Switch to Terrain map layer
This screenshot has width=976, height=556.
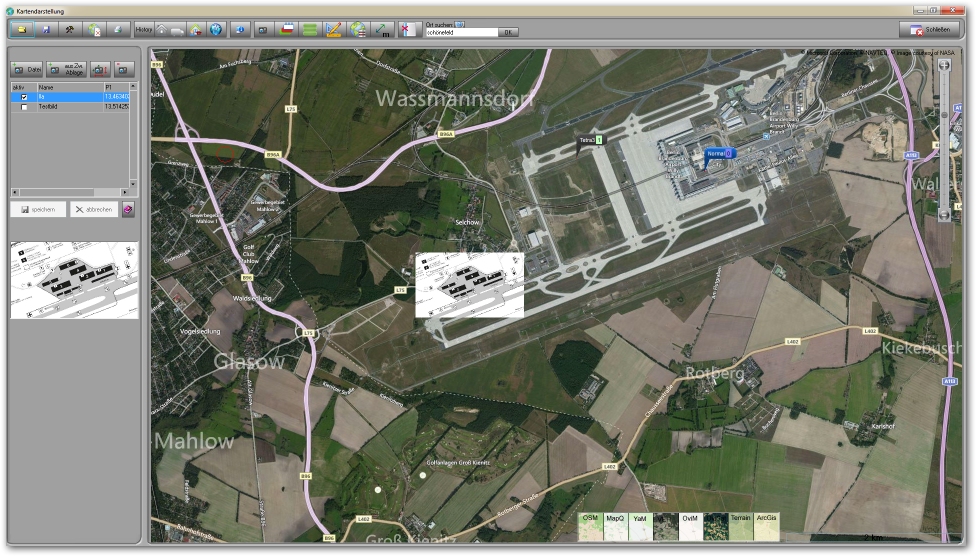click(741, 527)
